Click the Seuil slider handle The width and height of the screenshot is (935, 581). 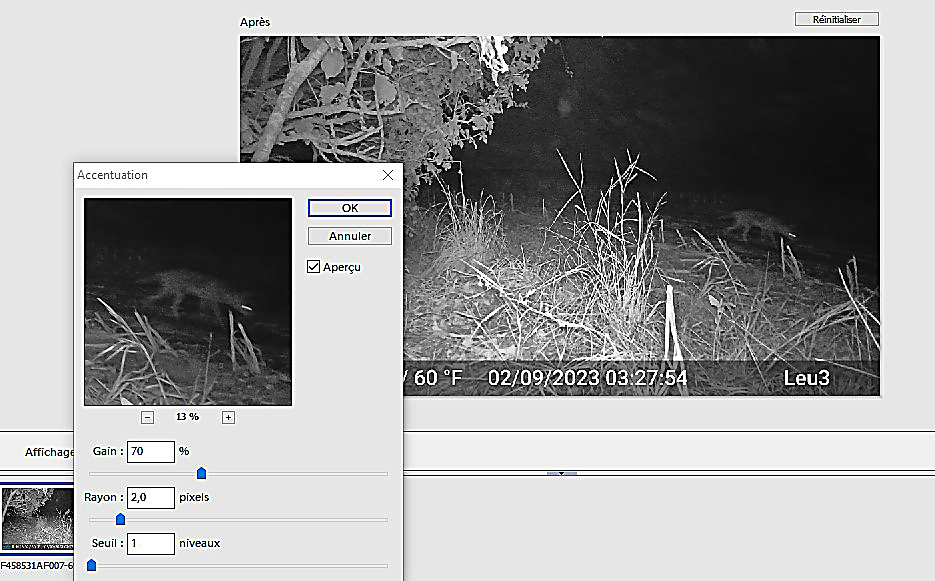pyautogui.click(x=91, y=565)
